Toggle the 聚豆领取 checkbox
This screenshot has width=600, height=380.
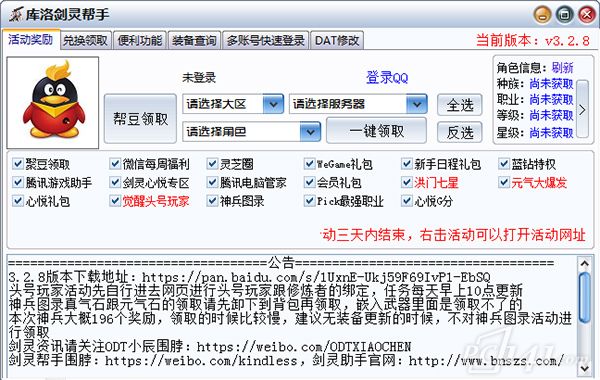pos(18,164)
